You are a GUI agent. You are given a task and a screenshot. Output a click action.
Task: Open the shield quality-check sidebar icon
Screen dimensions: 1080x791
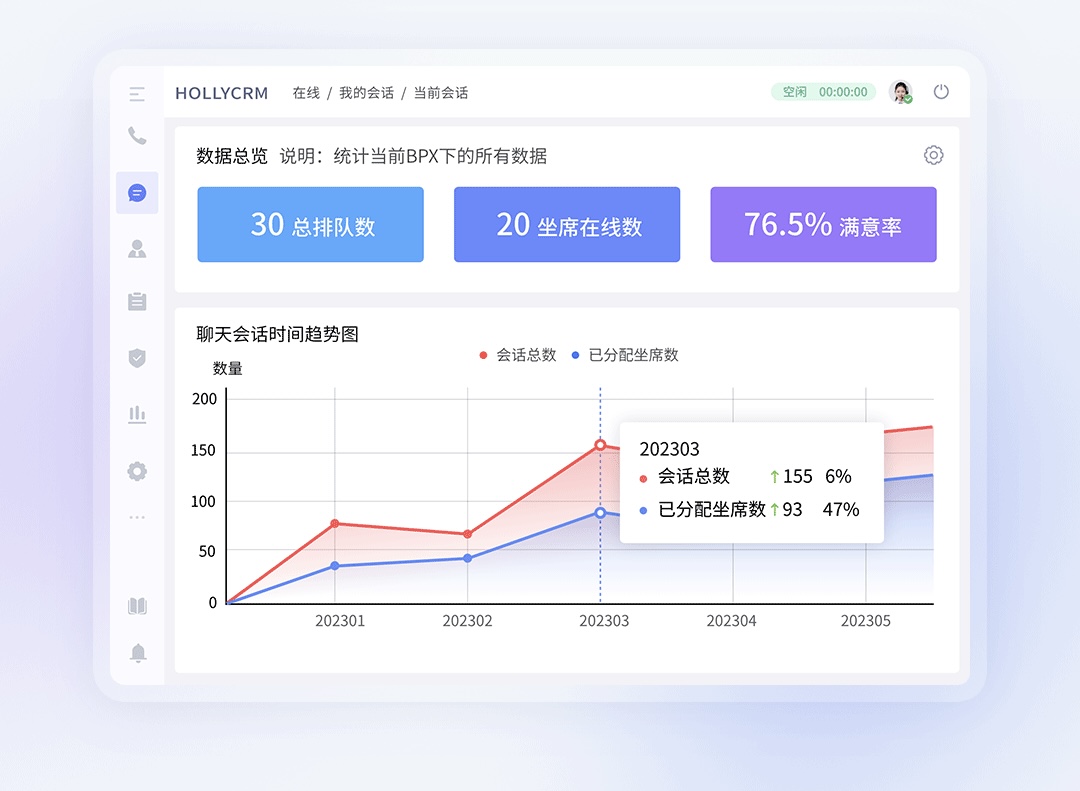pos(137,358)
